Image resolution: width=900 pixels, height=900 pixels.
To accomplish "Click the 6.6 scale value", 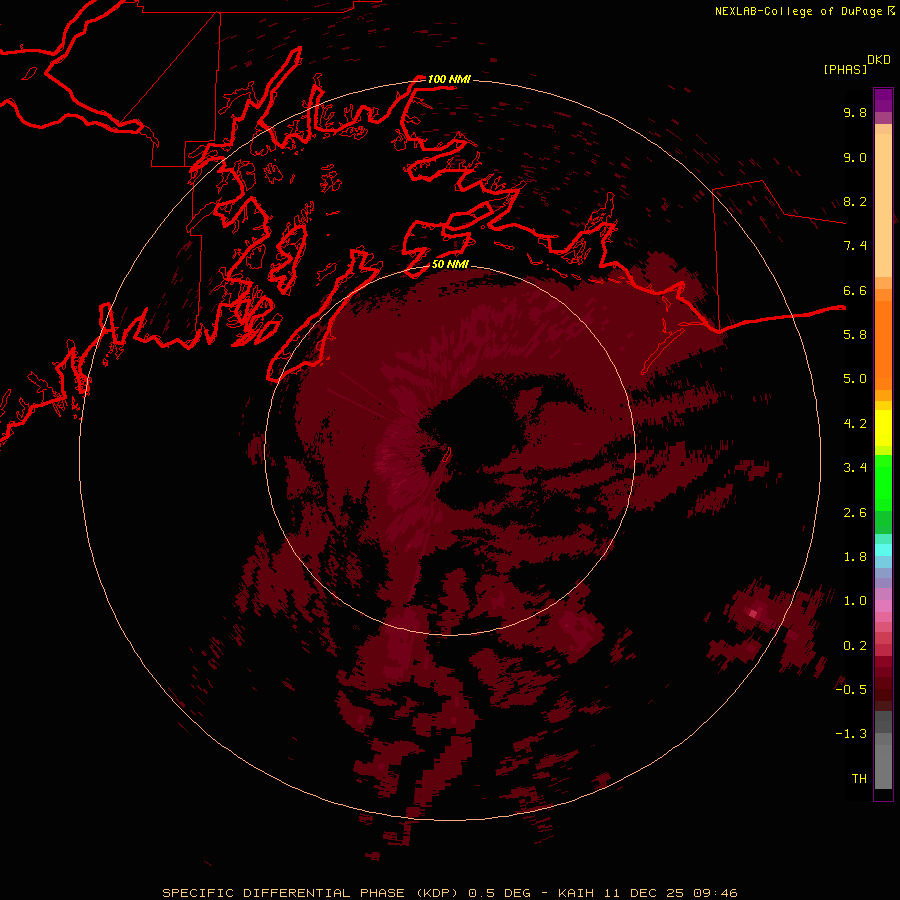I will pos(855,290).
